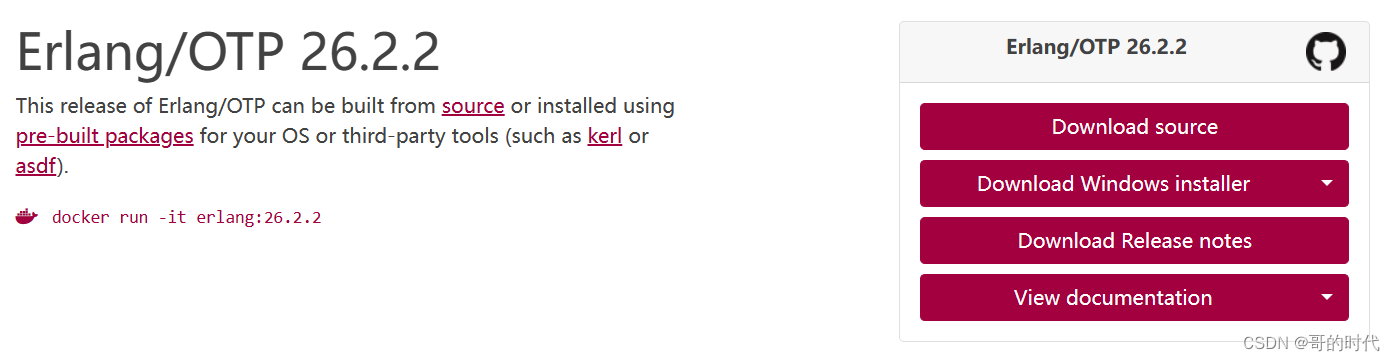This screenshot has height=361, width=1395.
Task: Click the sentence starting "This release of"
Action: (345, 136)
